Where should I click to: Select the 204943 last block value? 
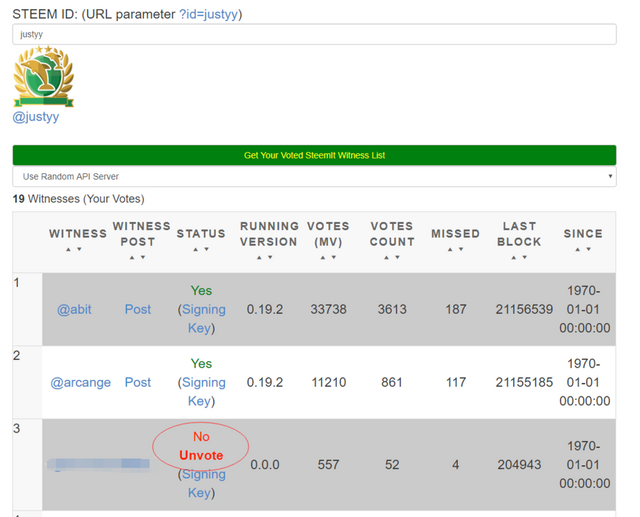click(519, 465)
